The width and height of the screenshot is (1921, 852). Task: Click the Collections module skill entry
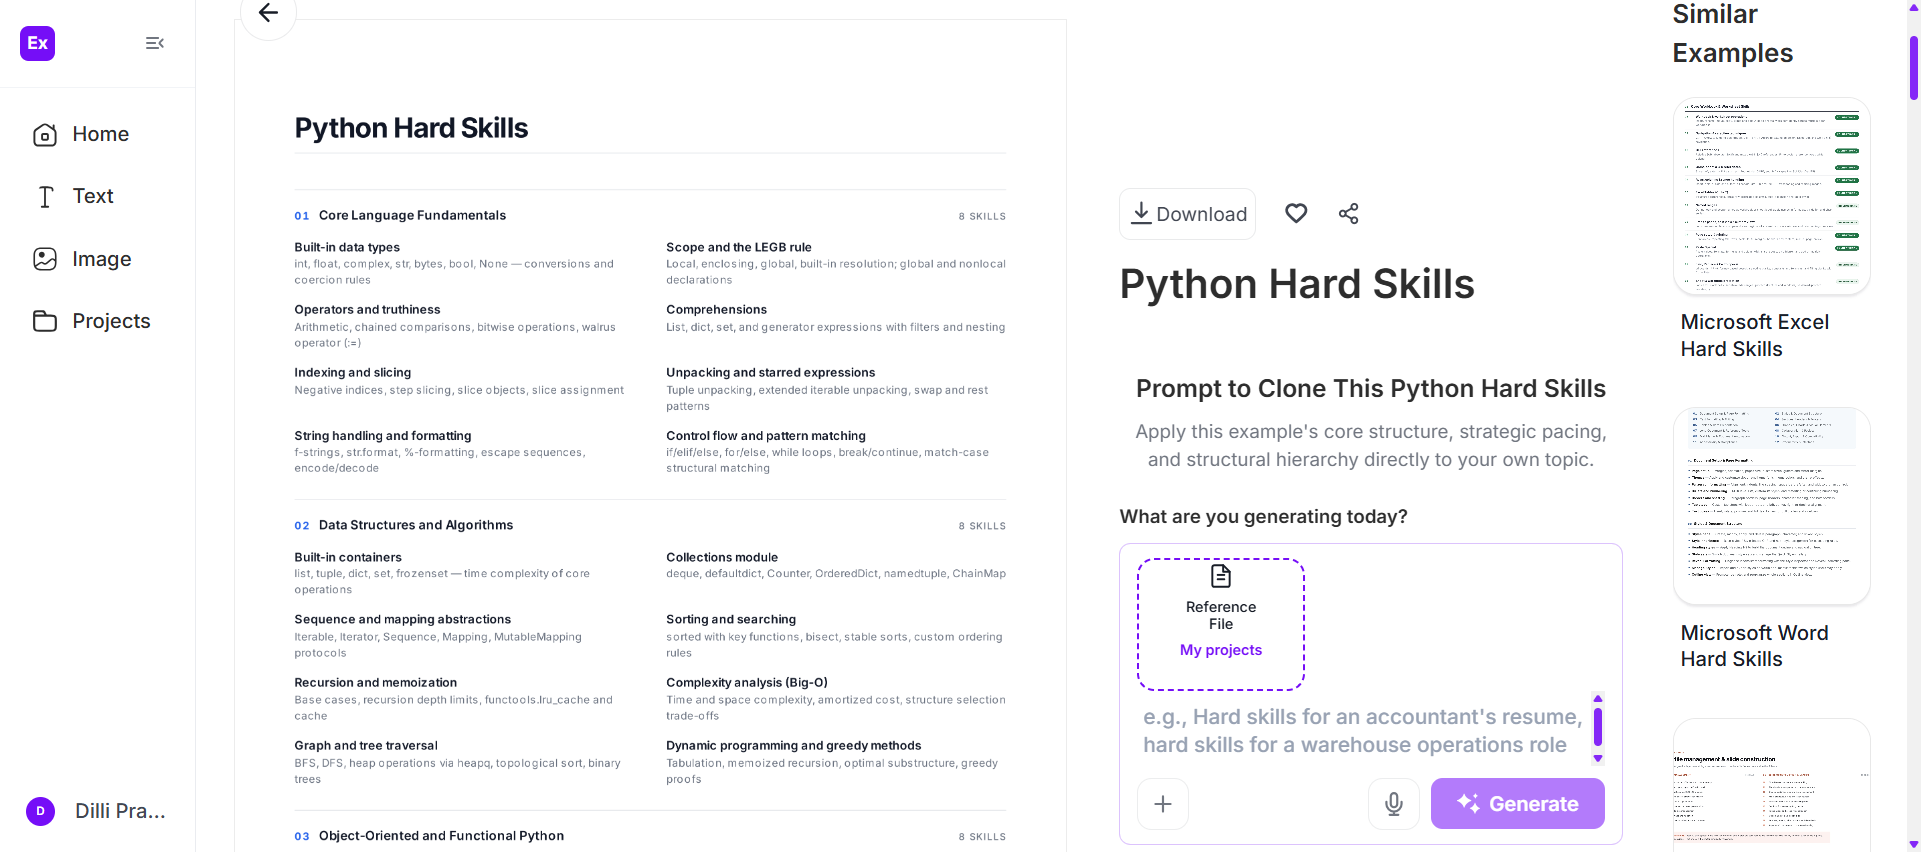722,557
